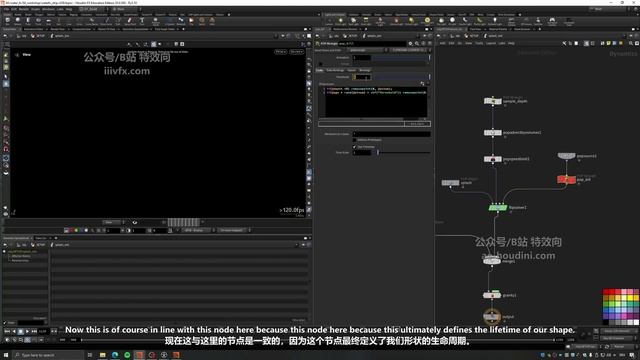Select the Torus shelf tool

point(38,21)
